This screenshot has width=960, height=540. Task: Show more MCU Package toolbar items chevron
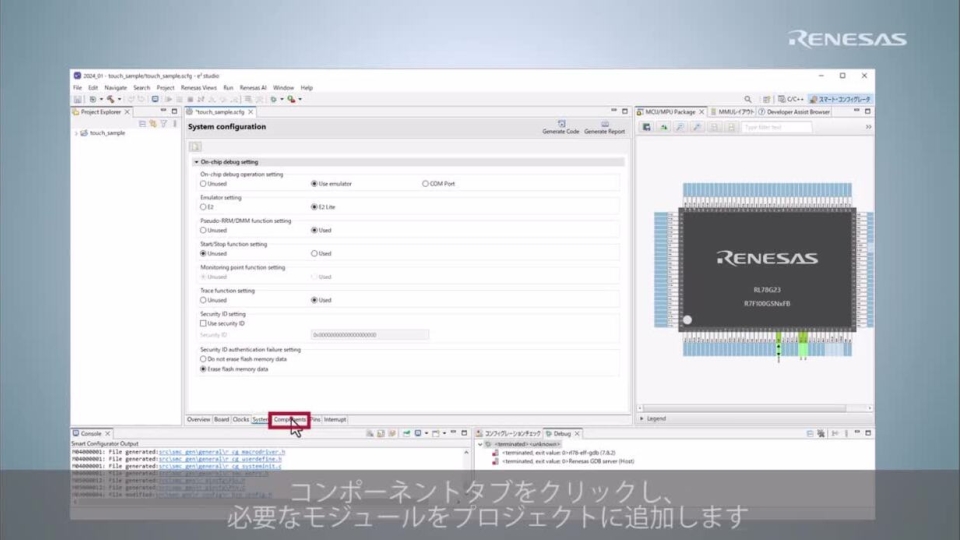coord(868,127)
